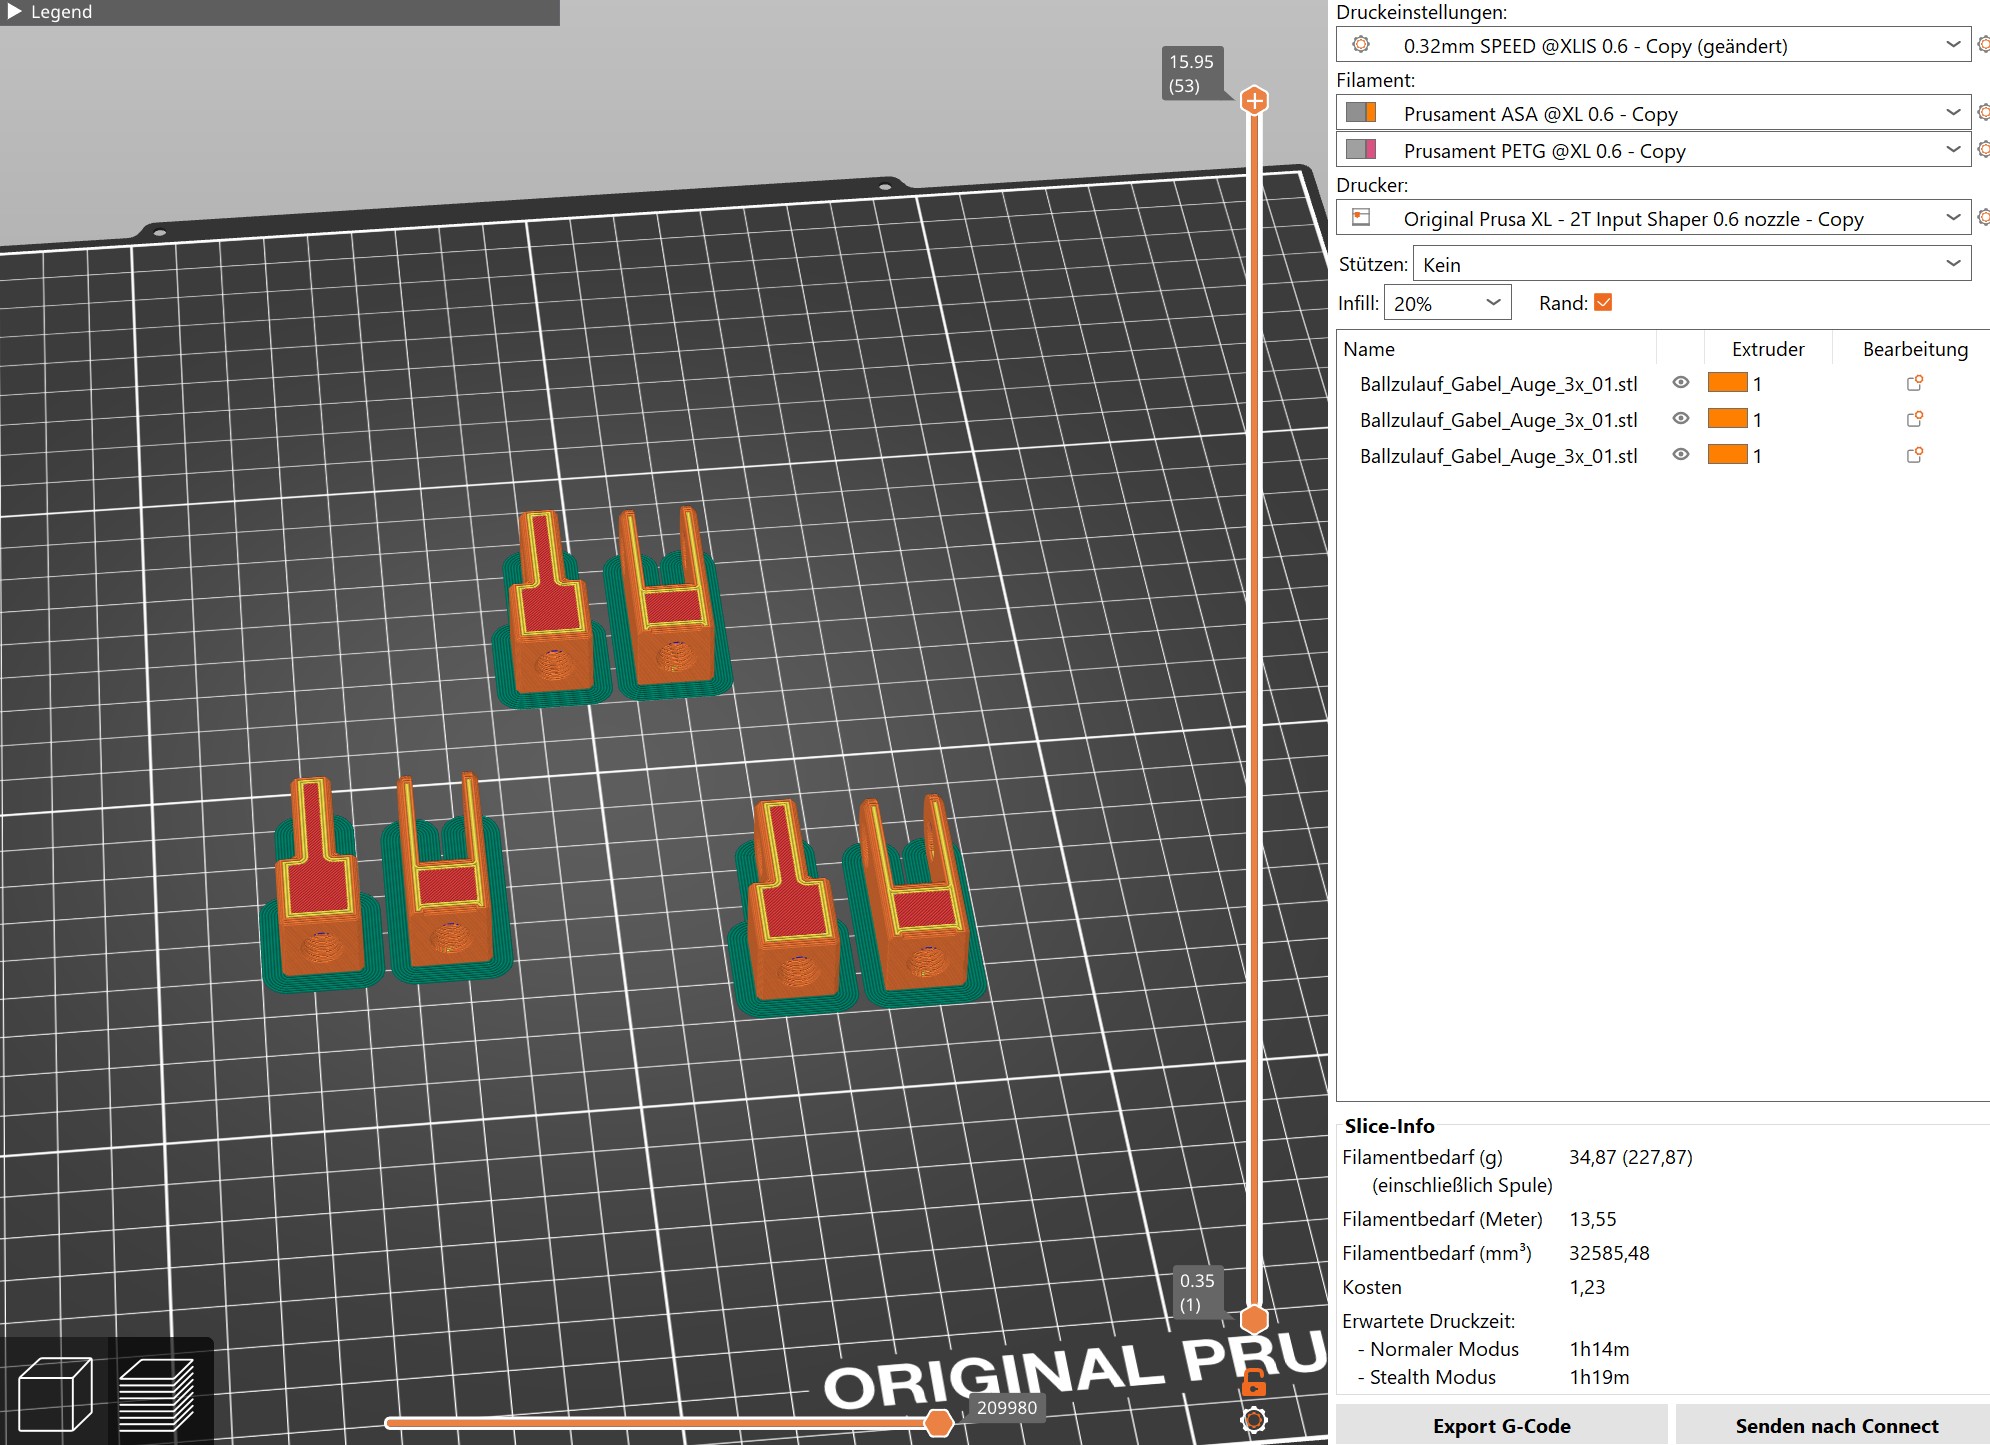
Task: Open the Prusament ASA filament dropdown
Action: [1653, 113]
